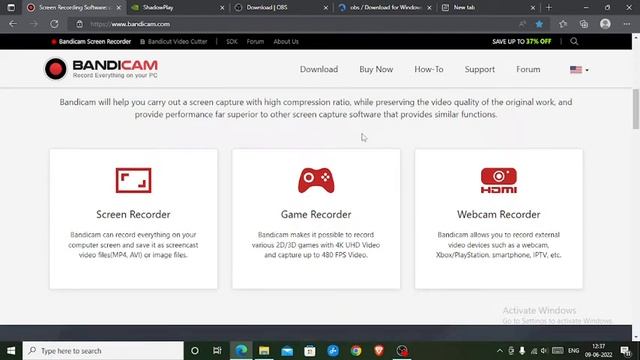The image size is (640, 360).
Task: Select the Screen Recording Software tab
Action: 74,7
